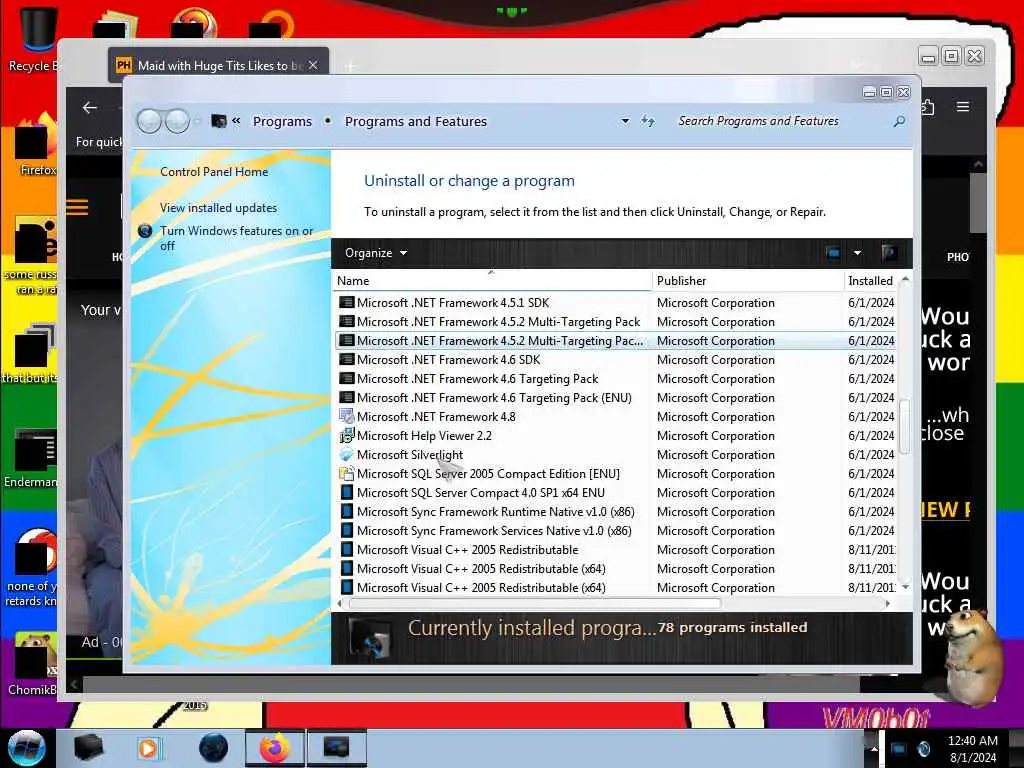Click the Forward navigation button in Control Panel

(x=177, y=121)
